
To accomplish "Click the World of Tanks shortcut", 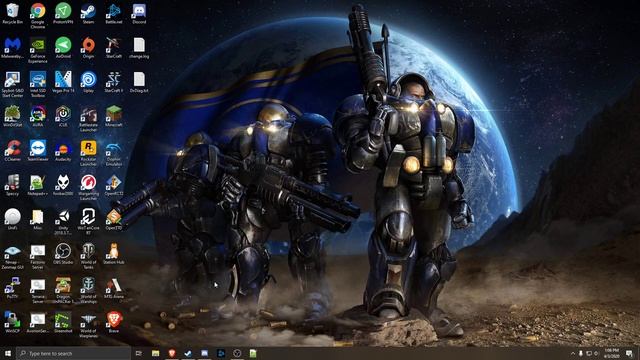I will tap(88, 256).
